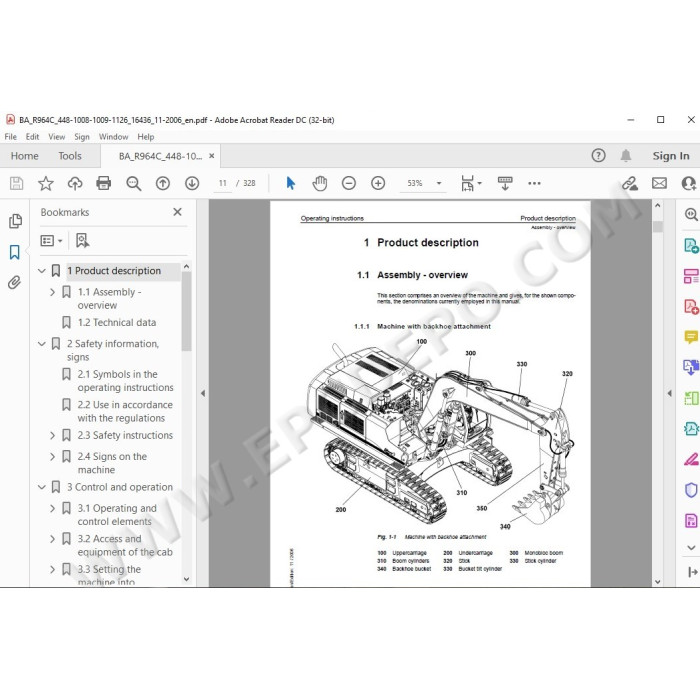This screenshot has height=700, width=700.
Task: Close the BA_R964C document tab
Action: [x=212, y=156]
